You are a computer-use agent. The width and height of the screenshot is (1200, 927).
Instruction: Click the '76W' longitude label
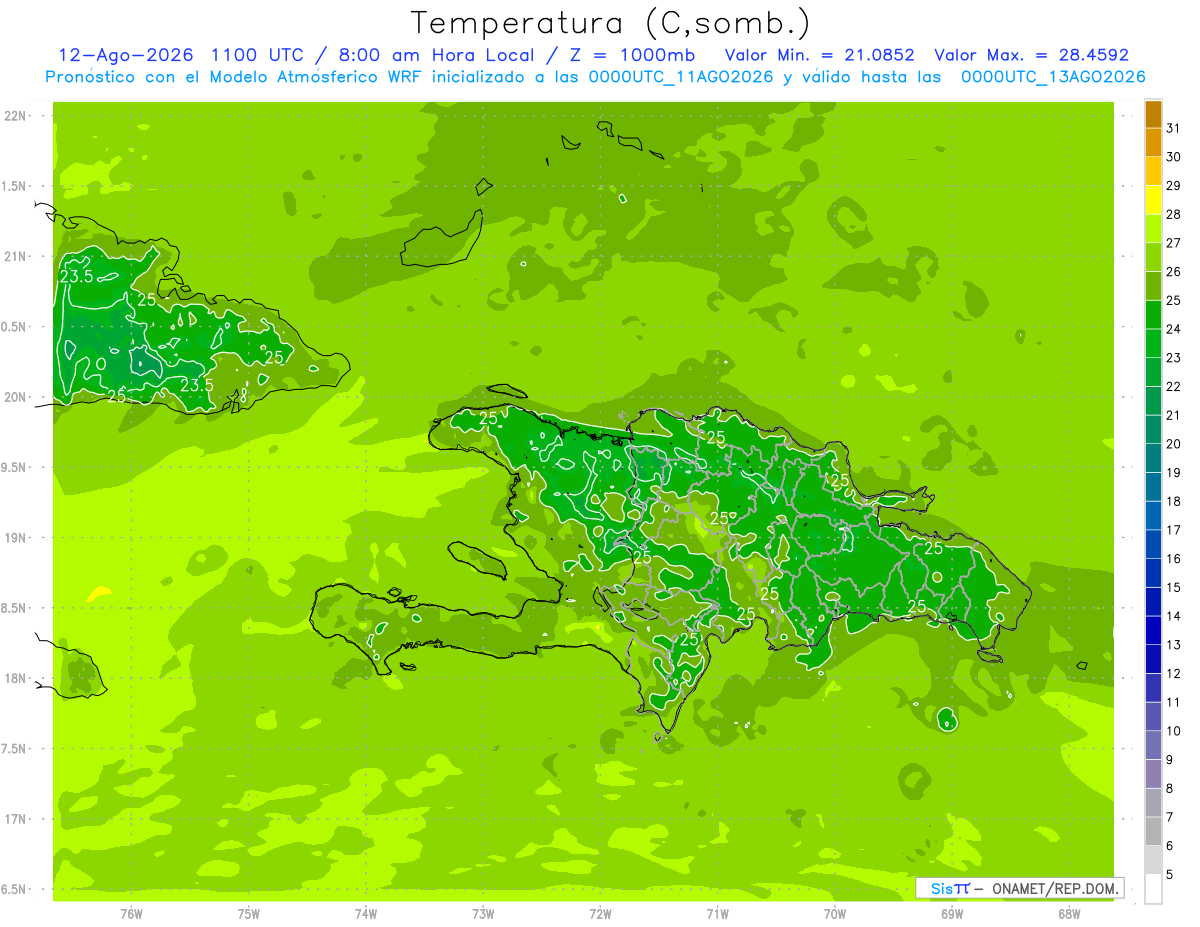(131, 914)
